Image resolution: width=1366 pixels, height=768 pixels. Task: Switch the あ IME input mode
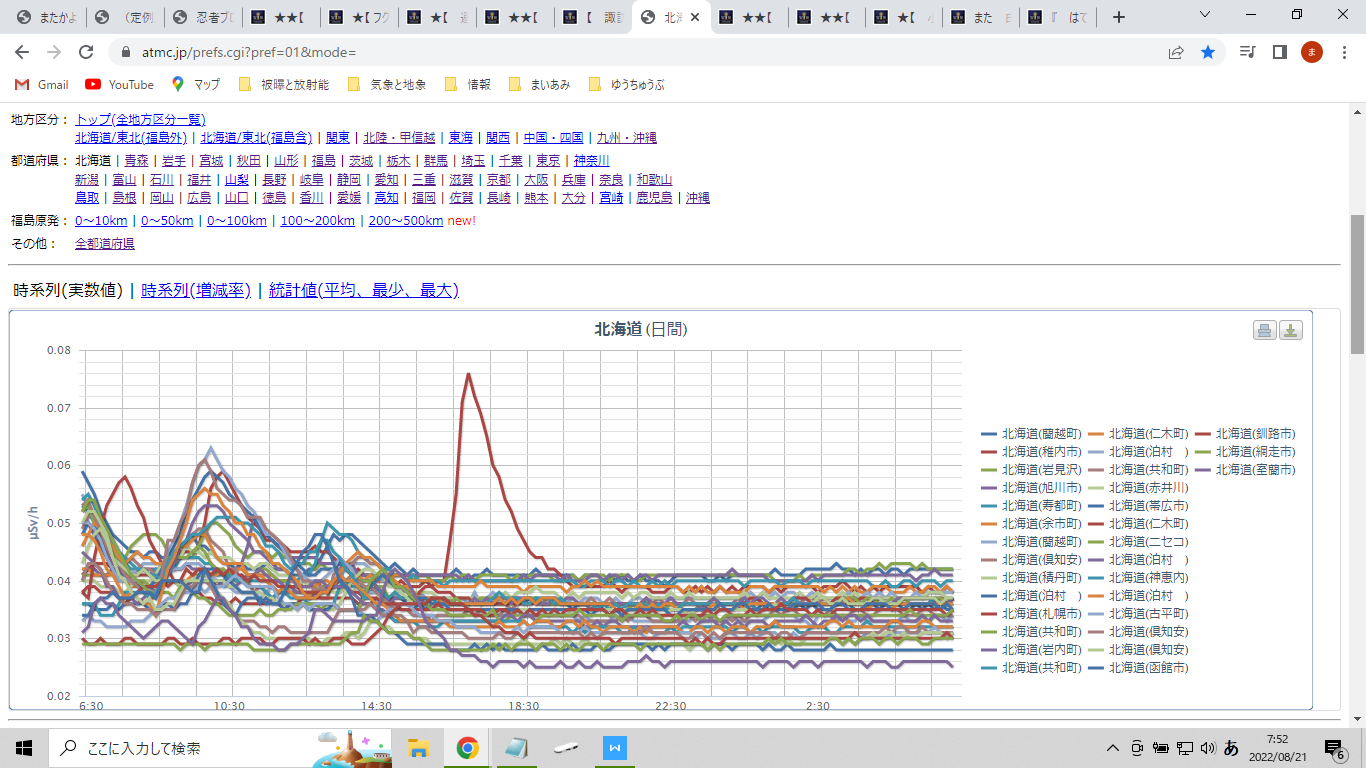point(1232,748)
